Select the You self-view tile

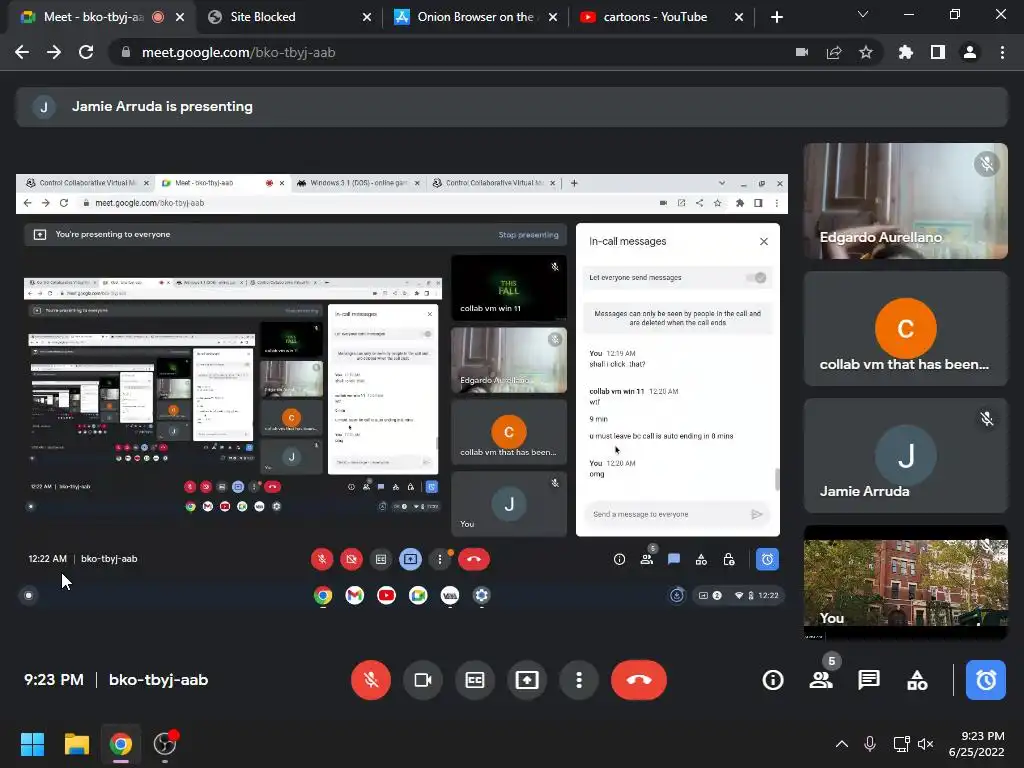coord(906,583)
